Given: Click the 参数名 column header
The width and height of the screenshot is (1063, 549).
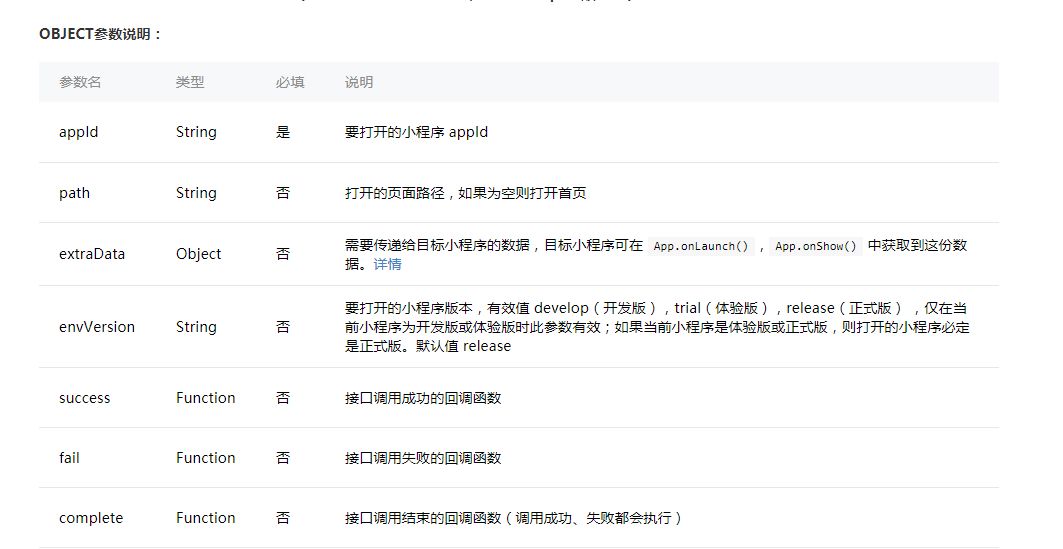Looking at the screenshot, I should point(80,82).
